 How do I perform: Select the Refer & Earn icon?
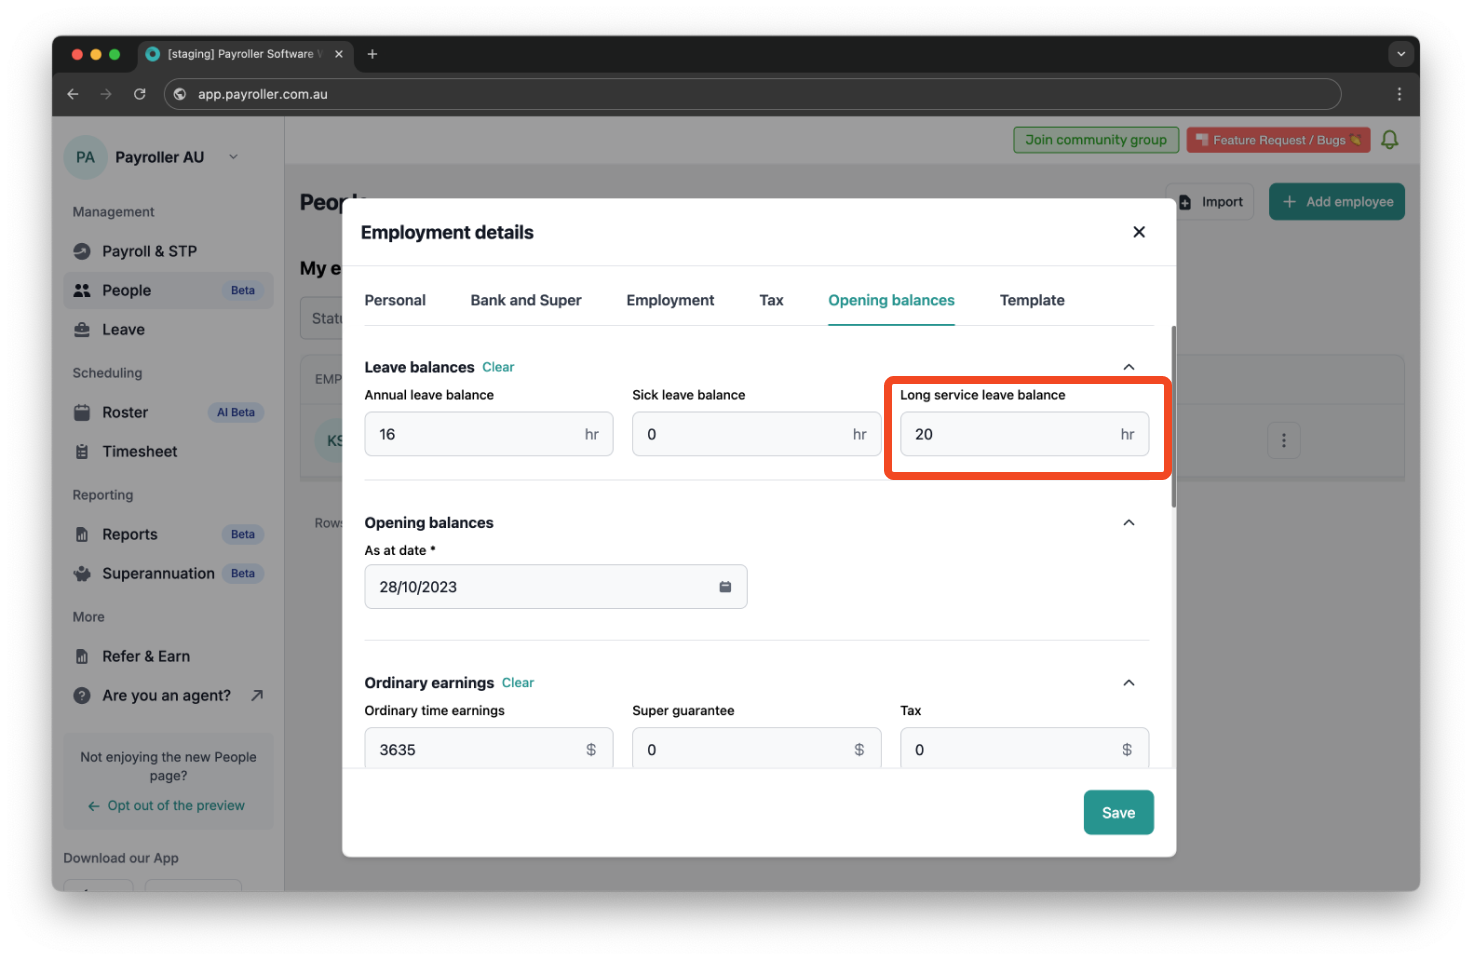pos(83,656)
